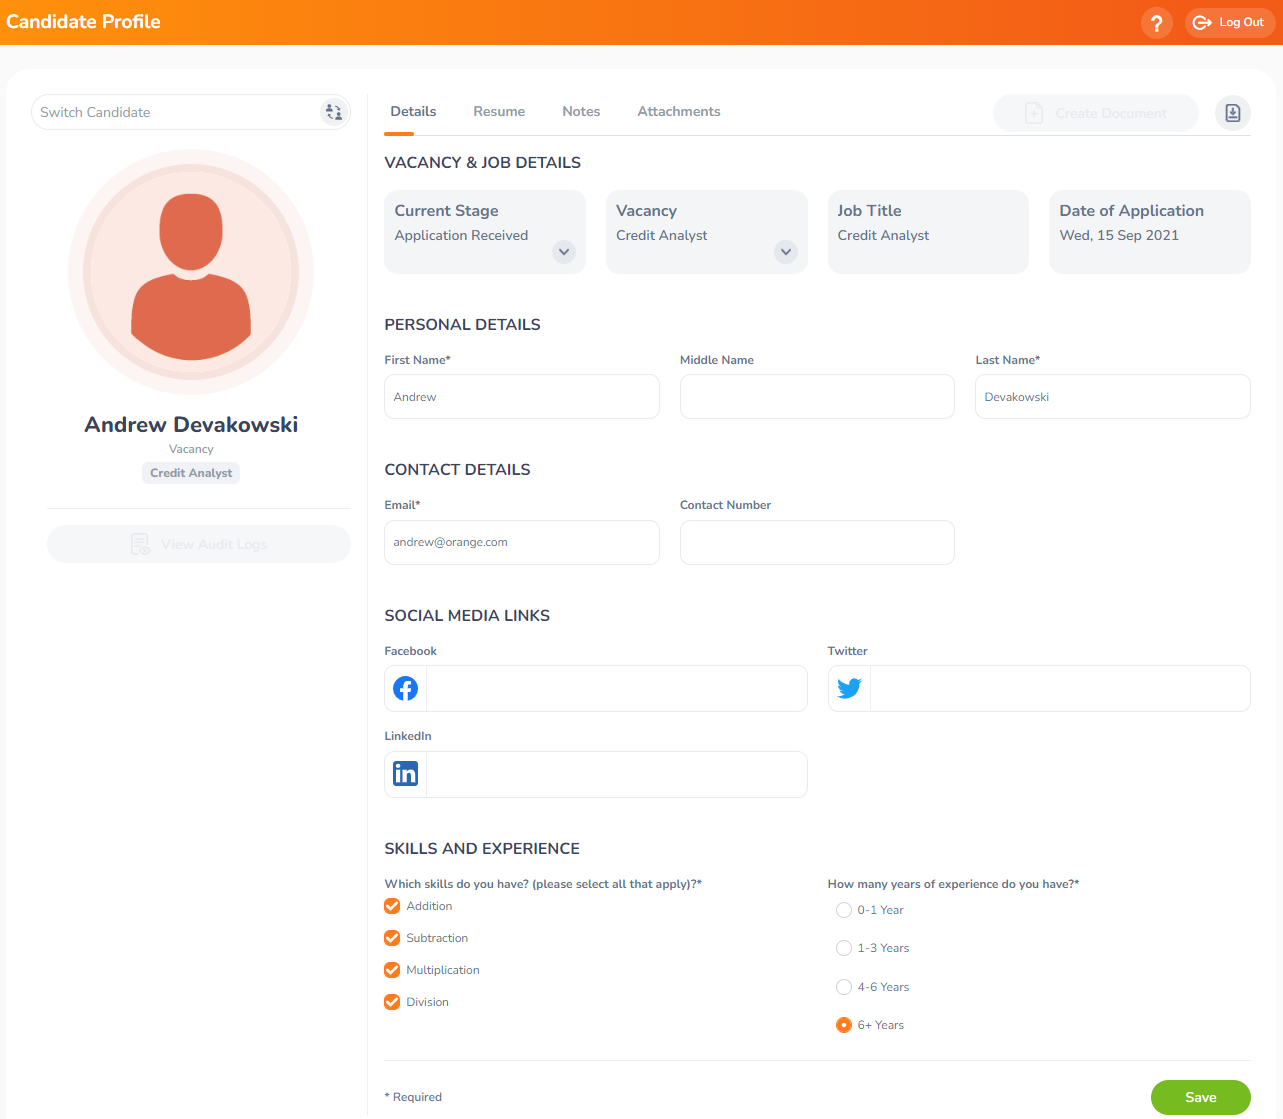Click the document download icon near Create Document
The image size is (1283, 1119).
(1232, 113)
